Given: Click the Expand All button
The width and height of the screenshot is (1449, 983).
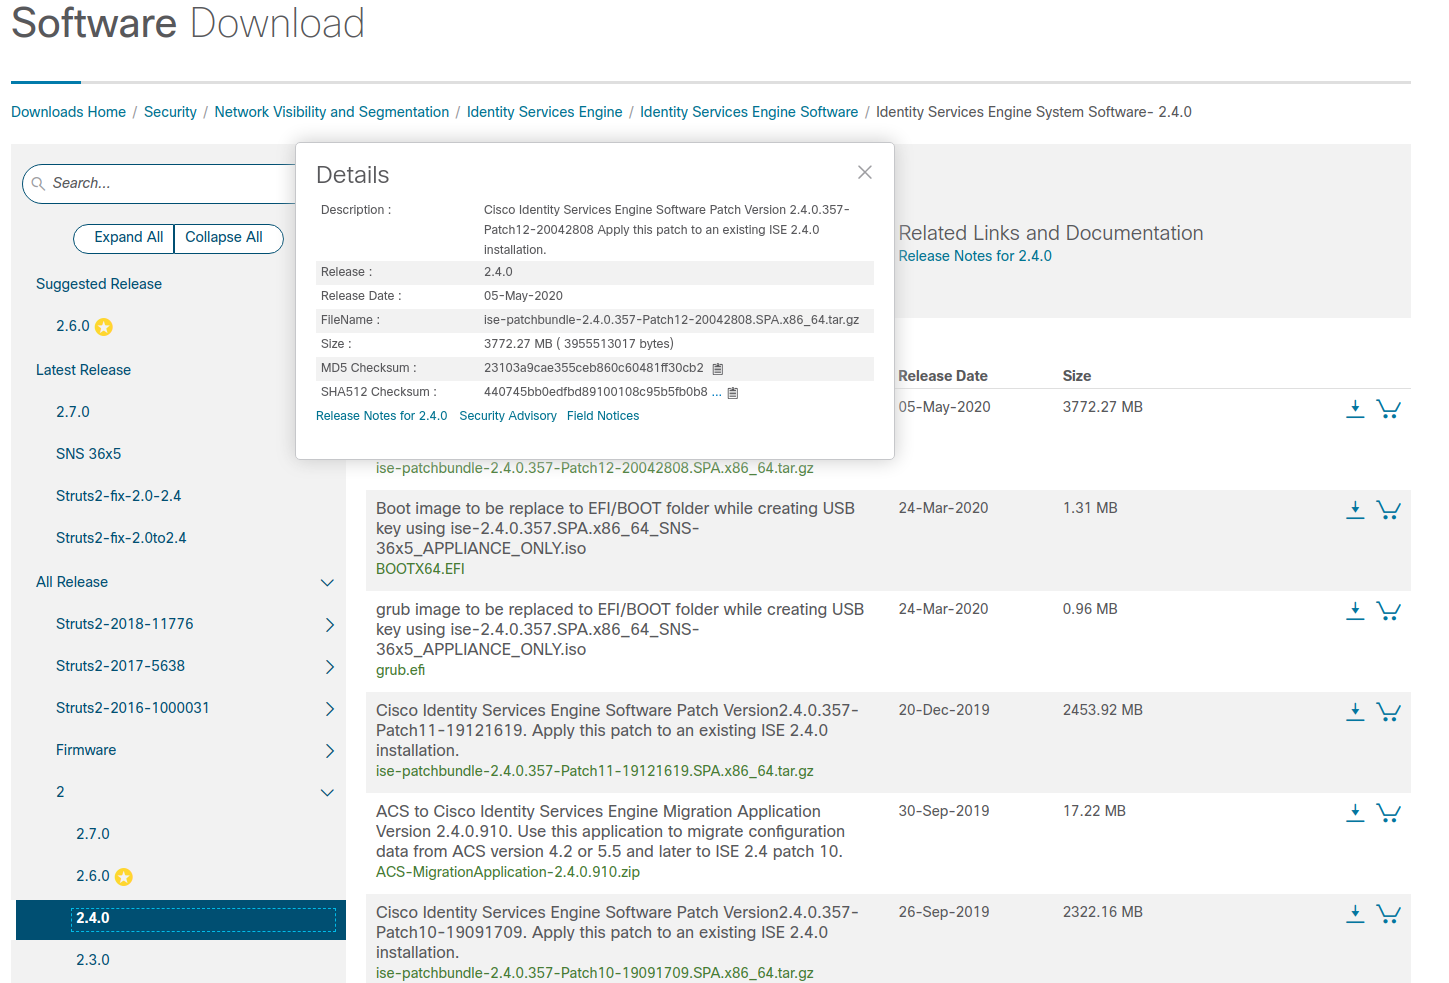Looking at the screenshot, I should click(128, 238).
